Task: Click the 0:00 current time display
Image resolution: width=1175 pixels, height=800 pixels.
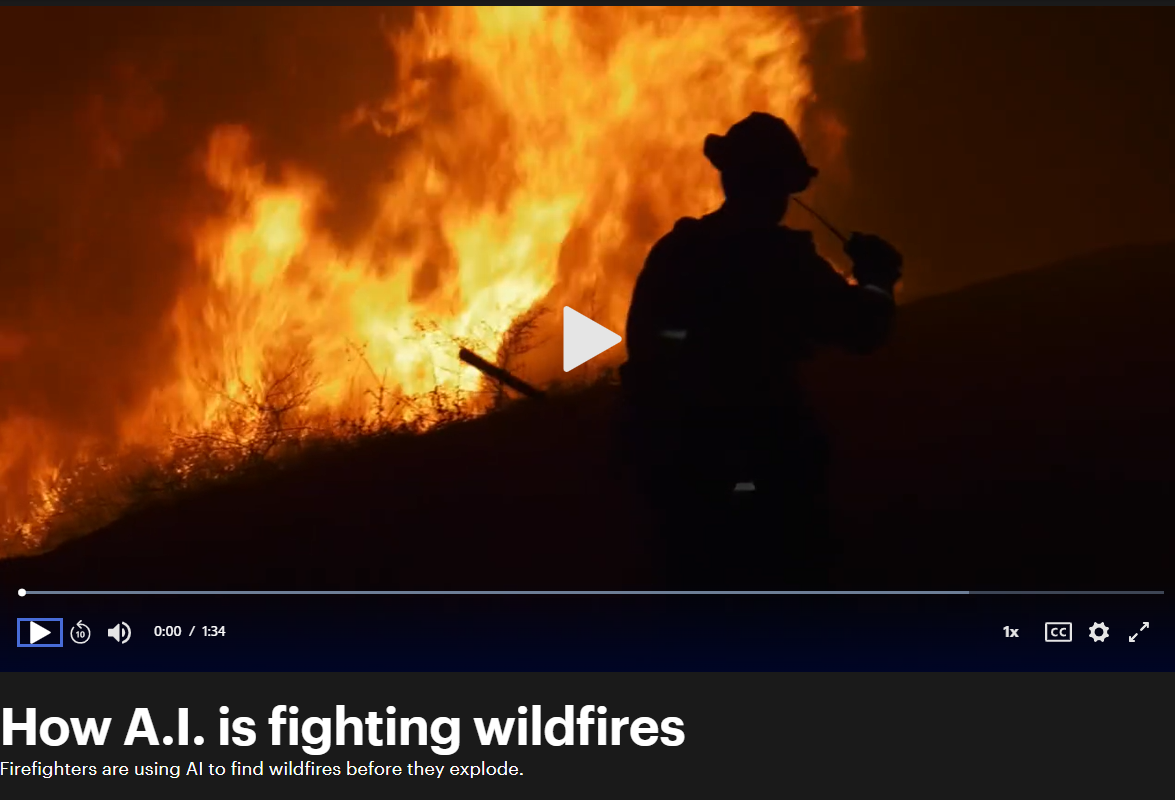Action: [x=167, y=631]
